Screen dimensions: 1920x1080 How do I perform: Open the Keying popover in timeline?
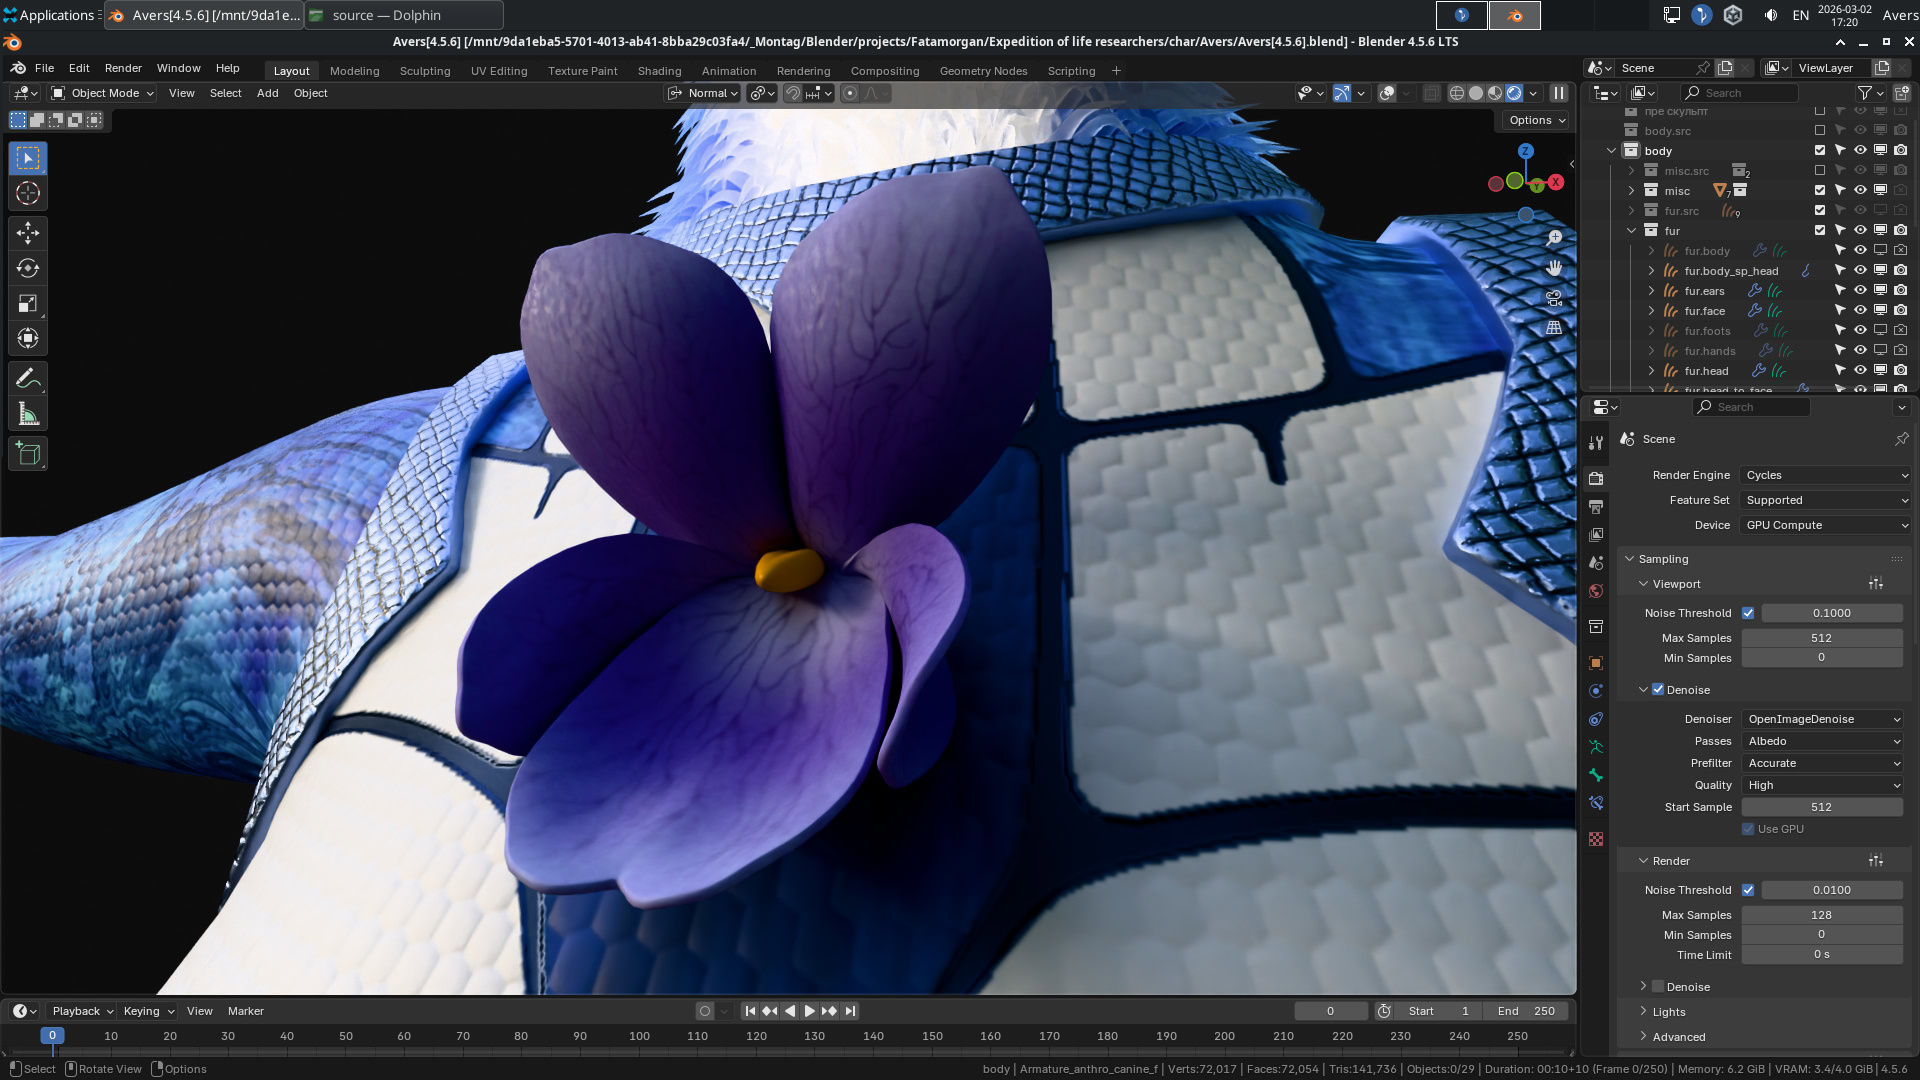pyautogui.click(x=149, y=1011)
